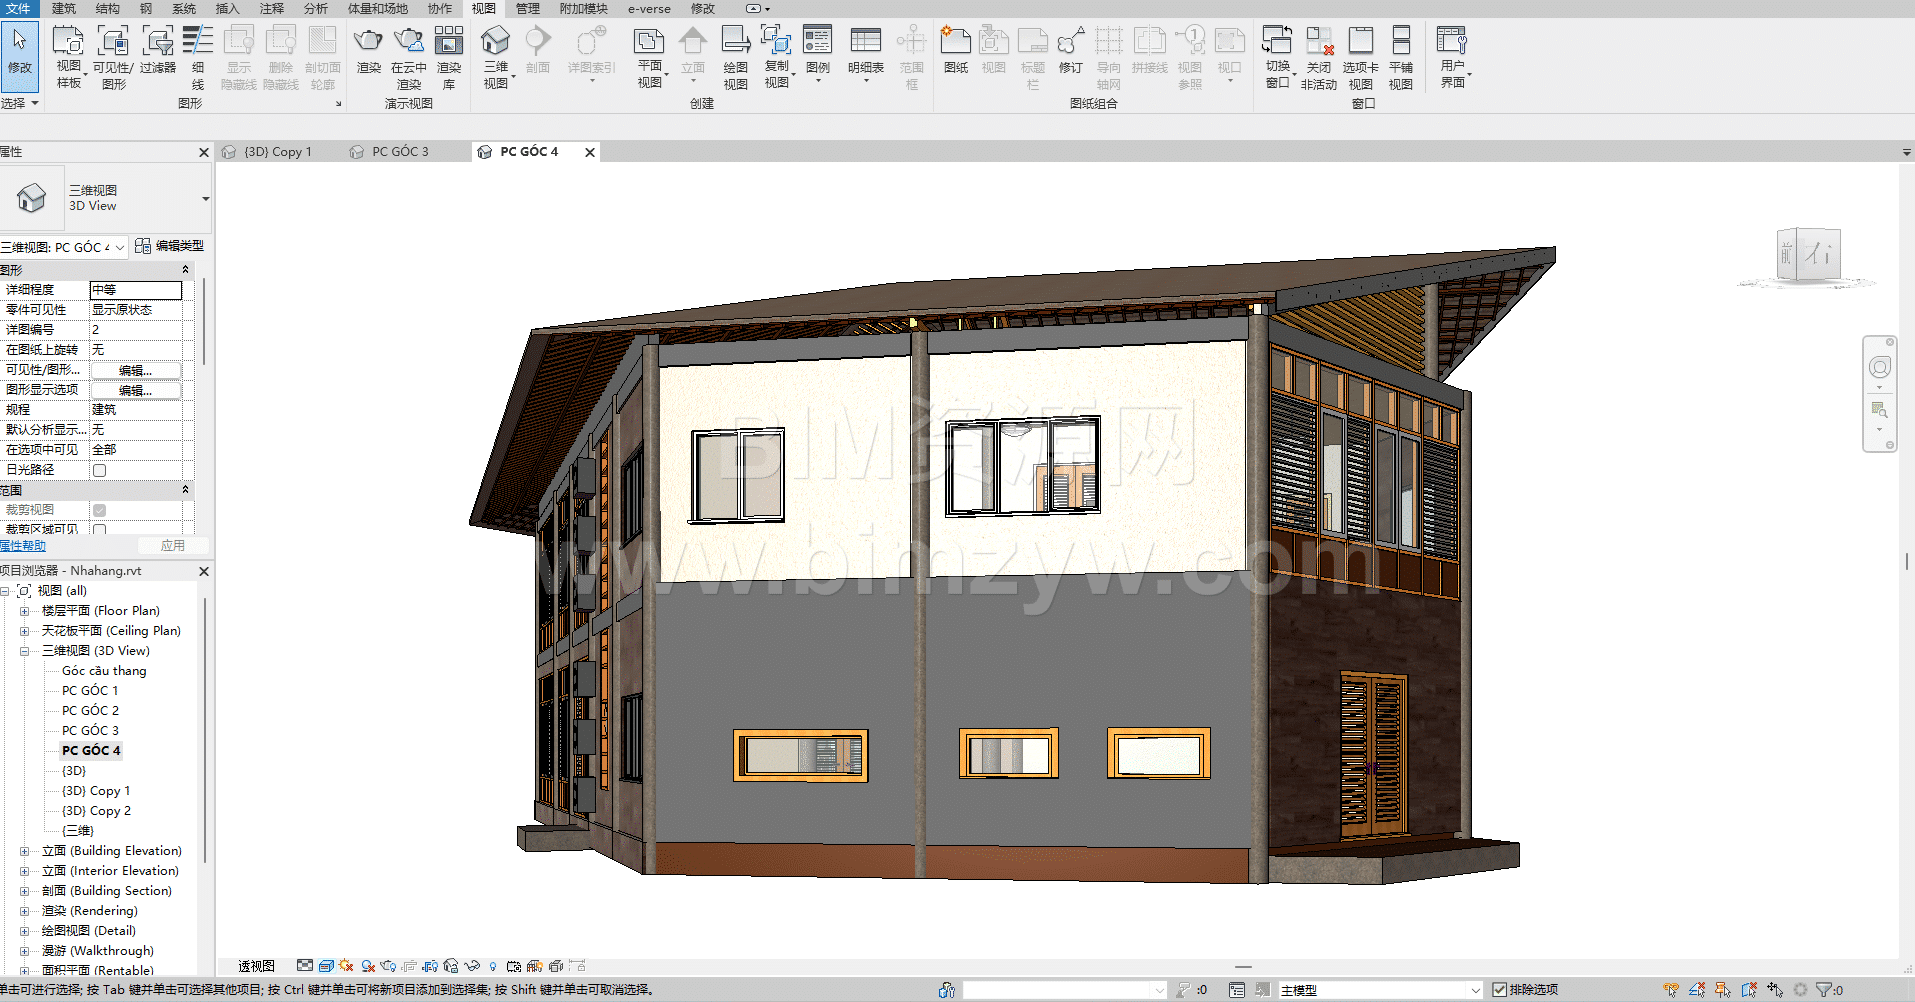Open the 选择 selection dropdown
The height and width of the screenshot is (1002, 1915).
[x=20, y=103]
